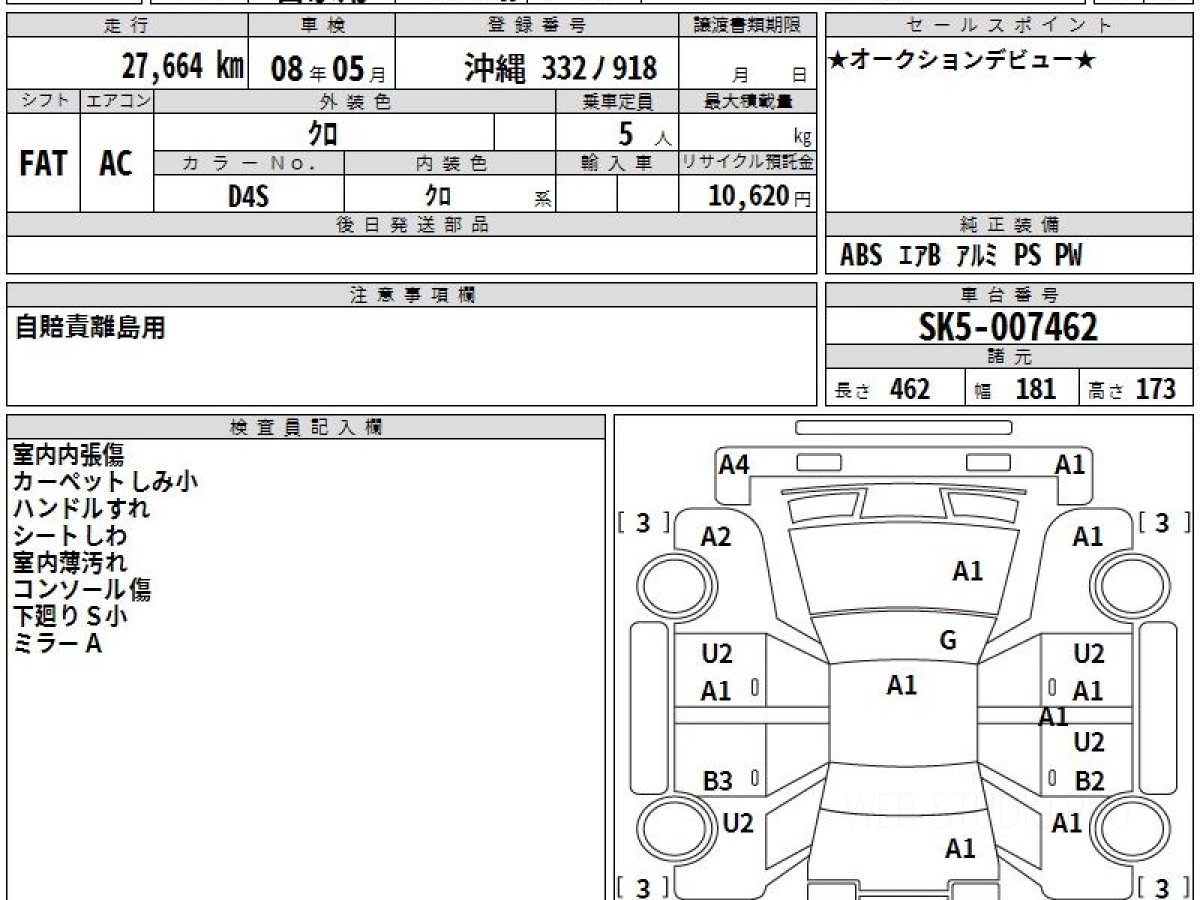Image resolution: width=1200 pixels, height=900 pixels.
Task: Click the FAT shift type cell
Action: [x=43, y=164]
